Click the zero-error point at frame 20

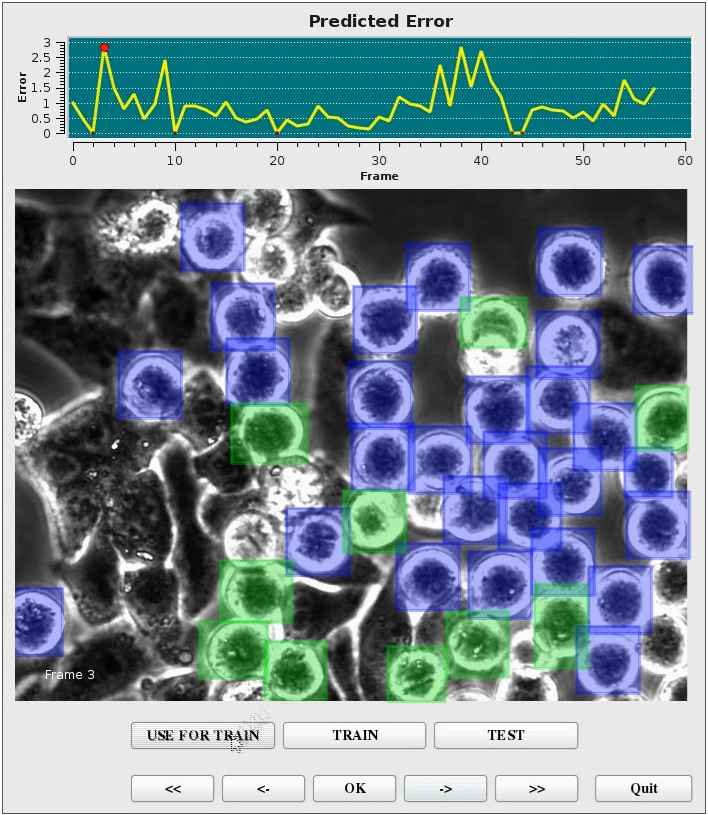(x=277, y=133)
